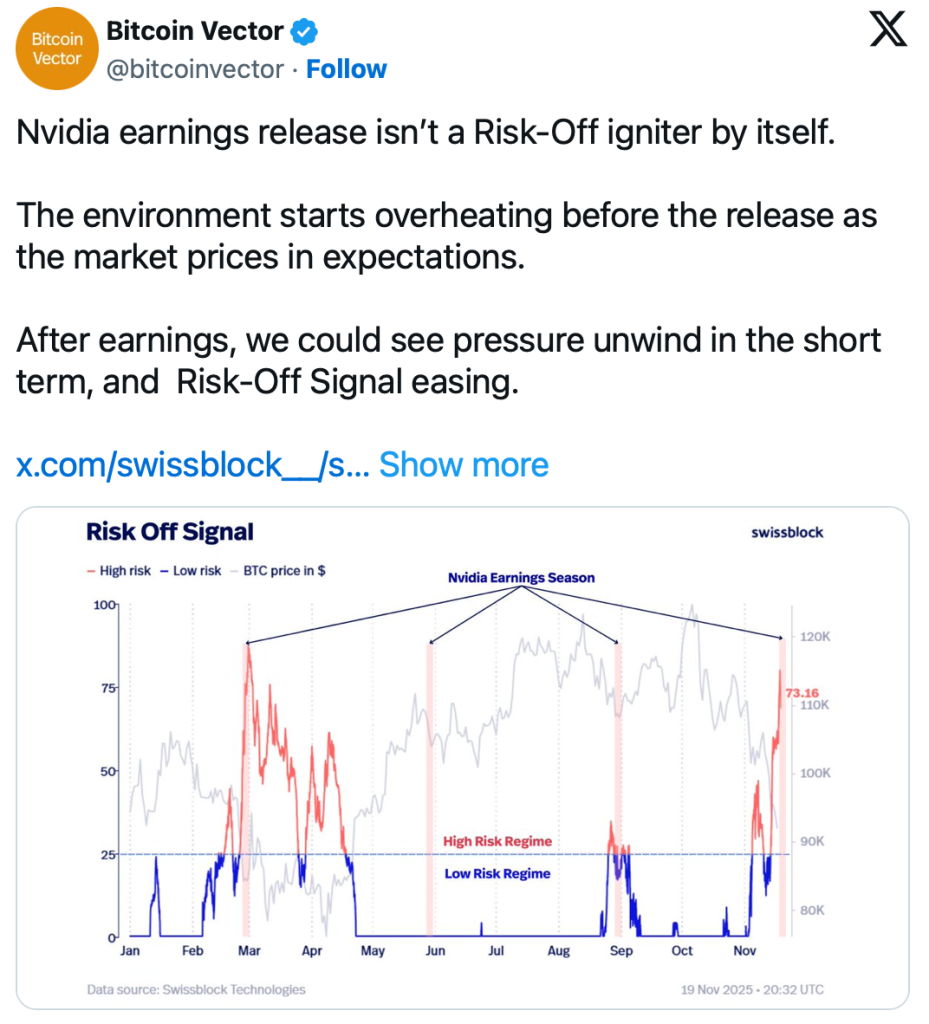Click the Bitcoin Vector orange avatar
Screen dimensions: 929x1024
point(58,50)
